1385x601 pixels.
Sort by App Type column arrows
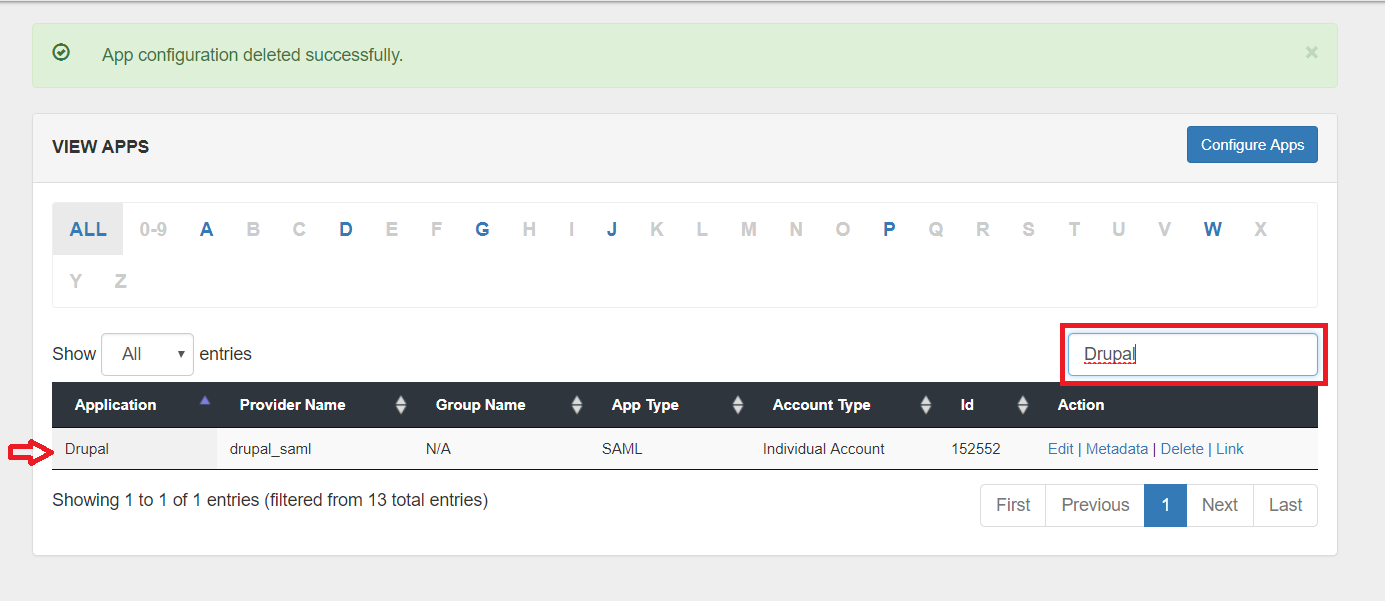click(738, 405)
